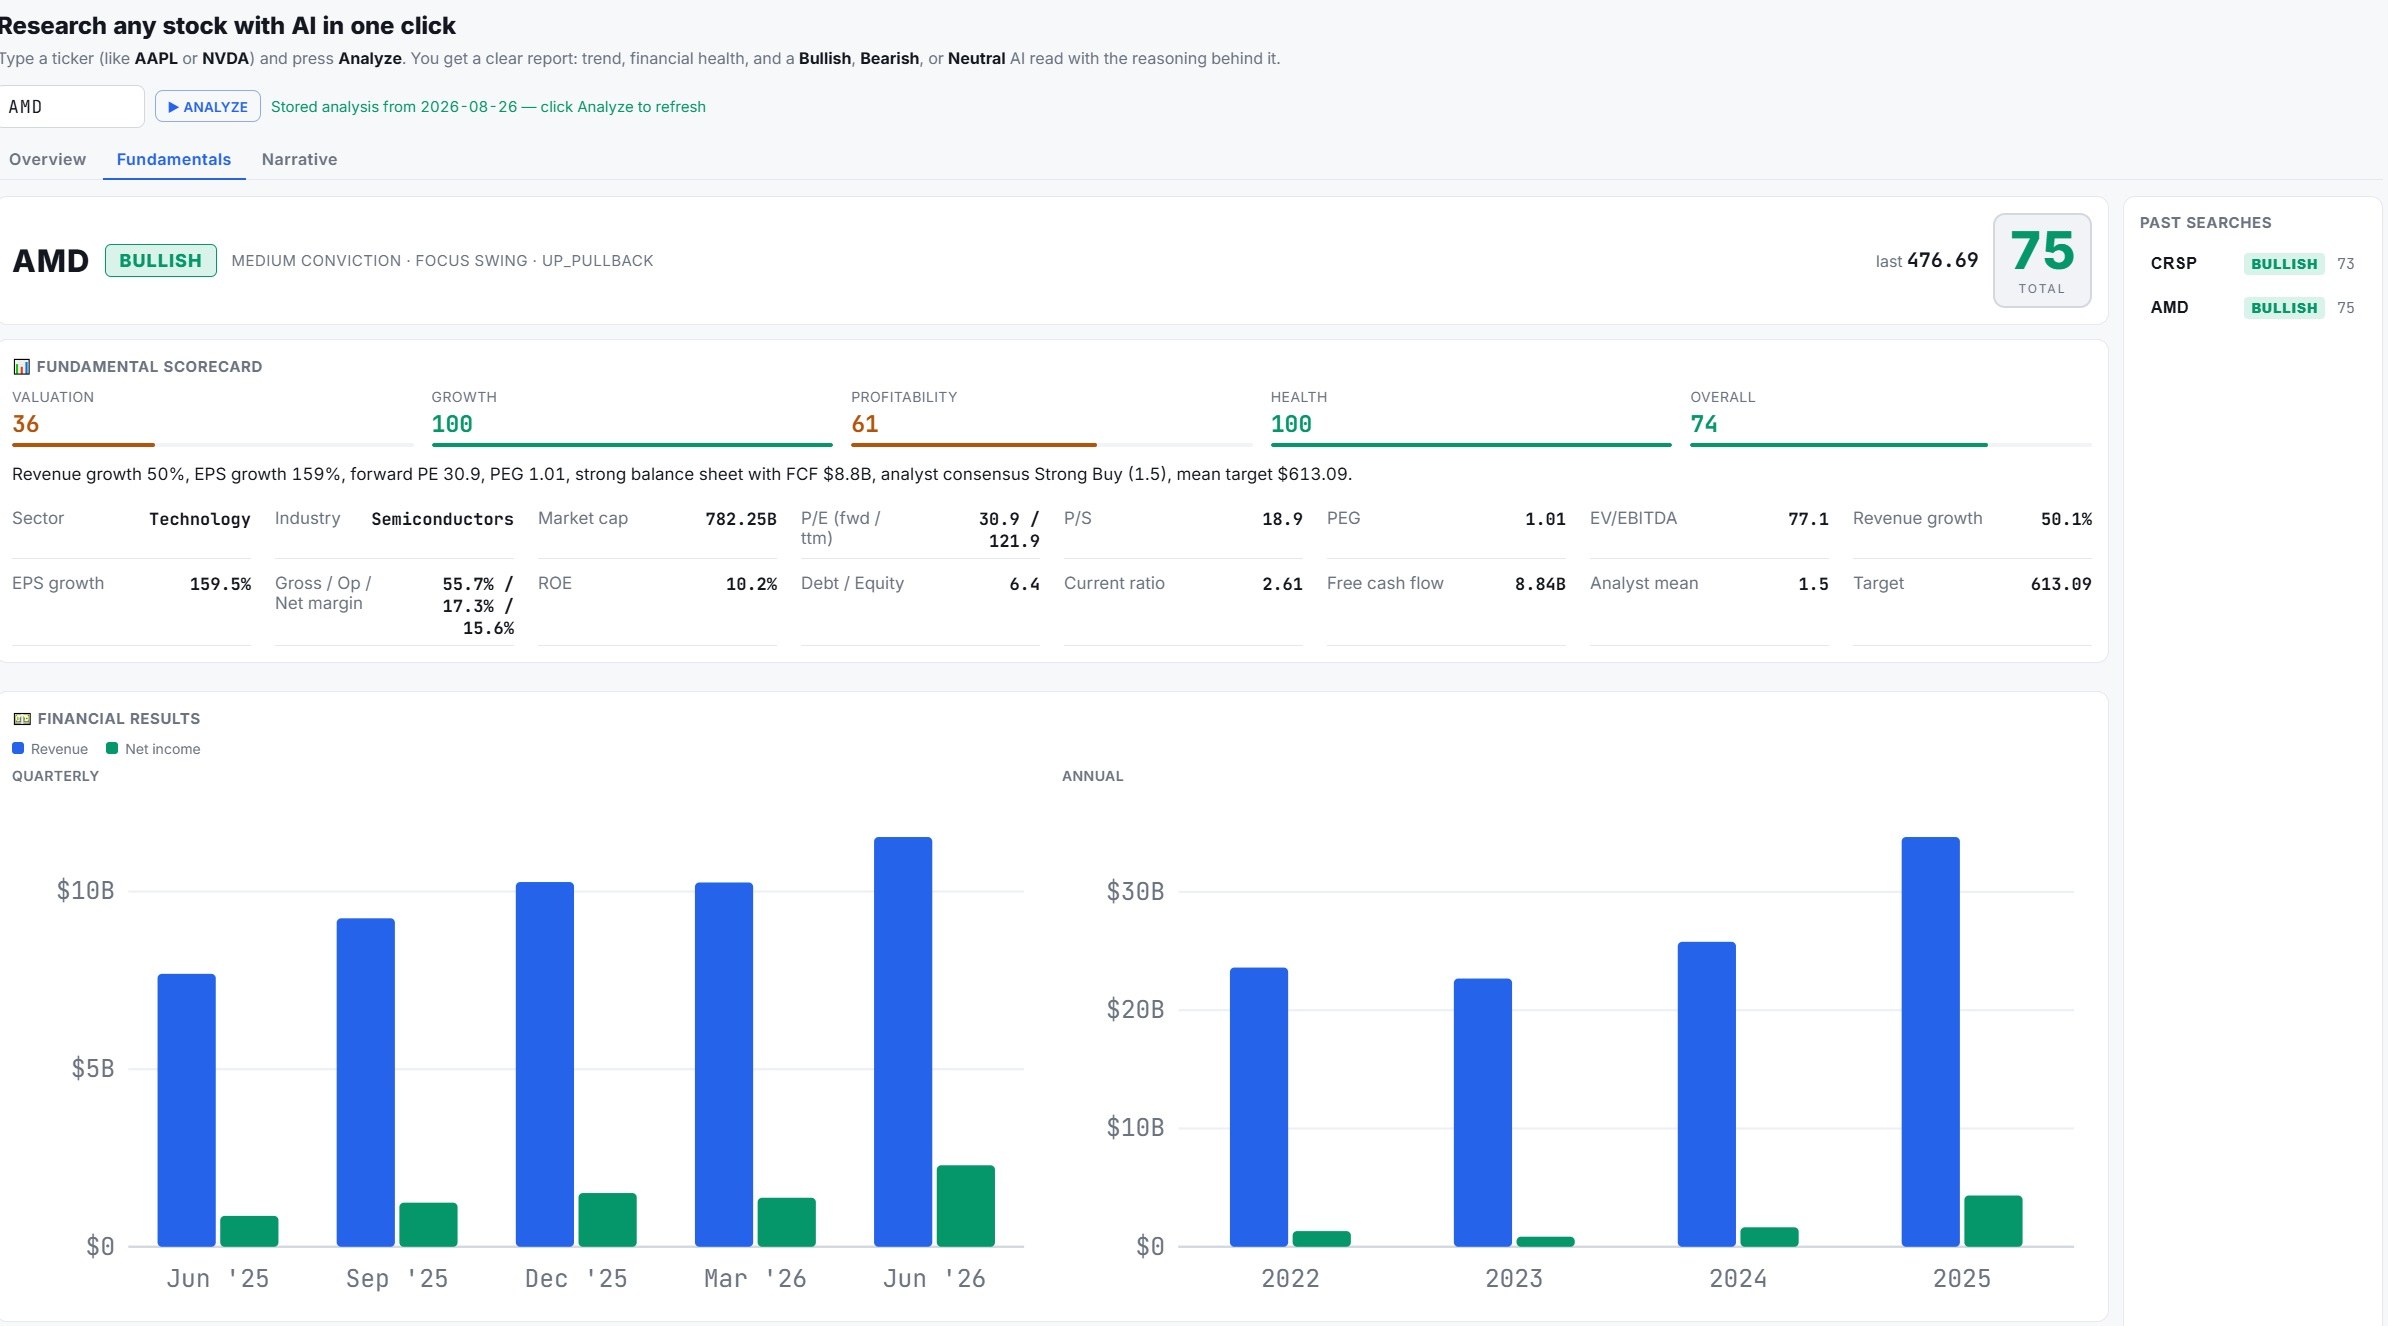Click the stored analysis refresh notice
2388x1326 pixels.
tap(488, 107)
